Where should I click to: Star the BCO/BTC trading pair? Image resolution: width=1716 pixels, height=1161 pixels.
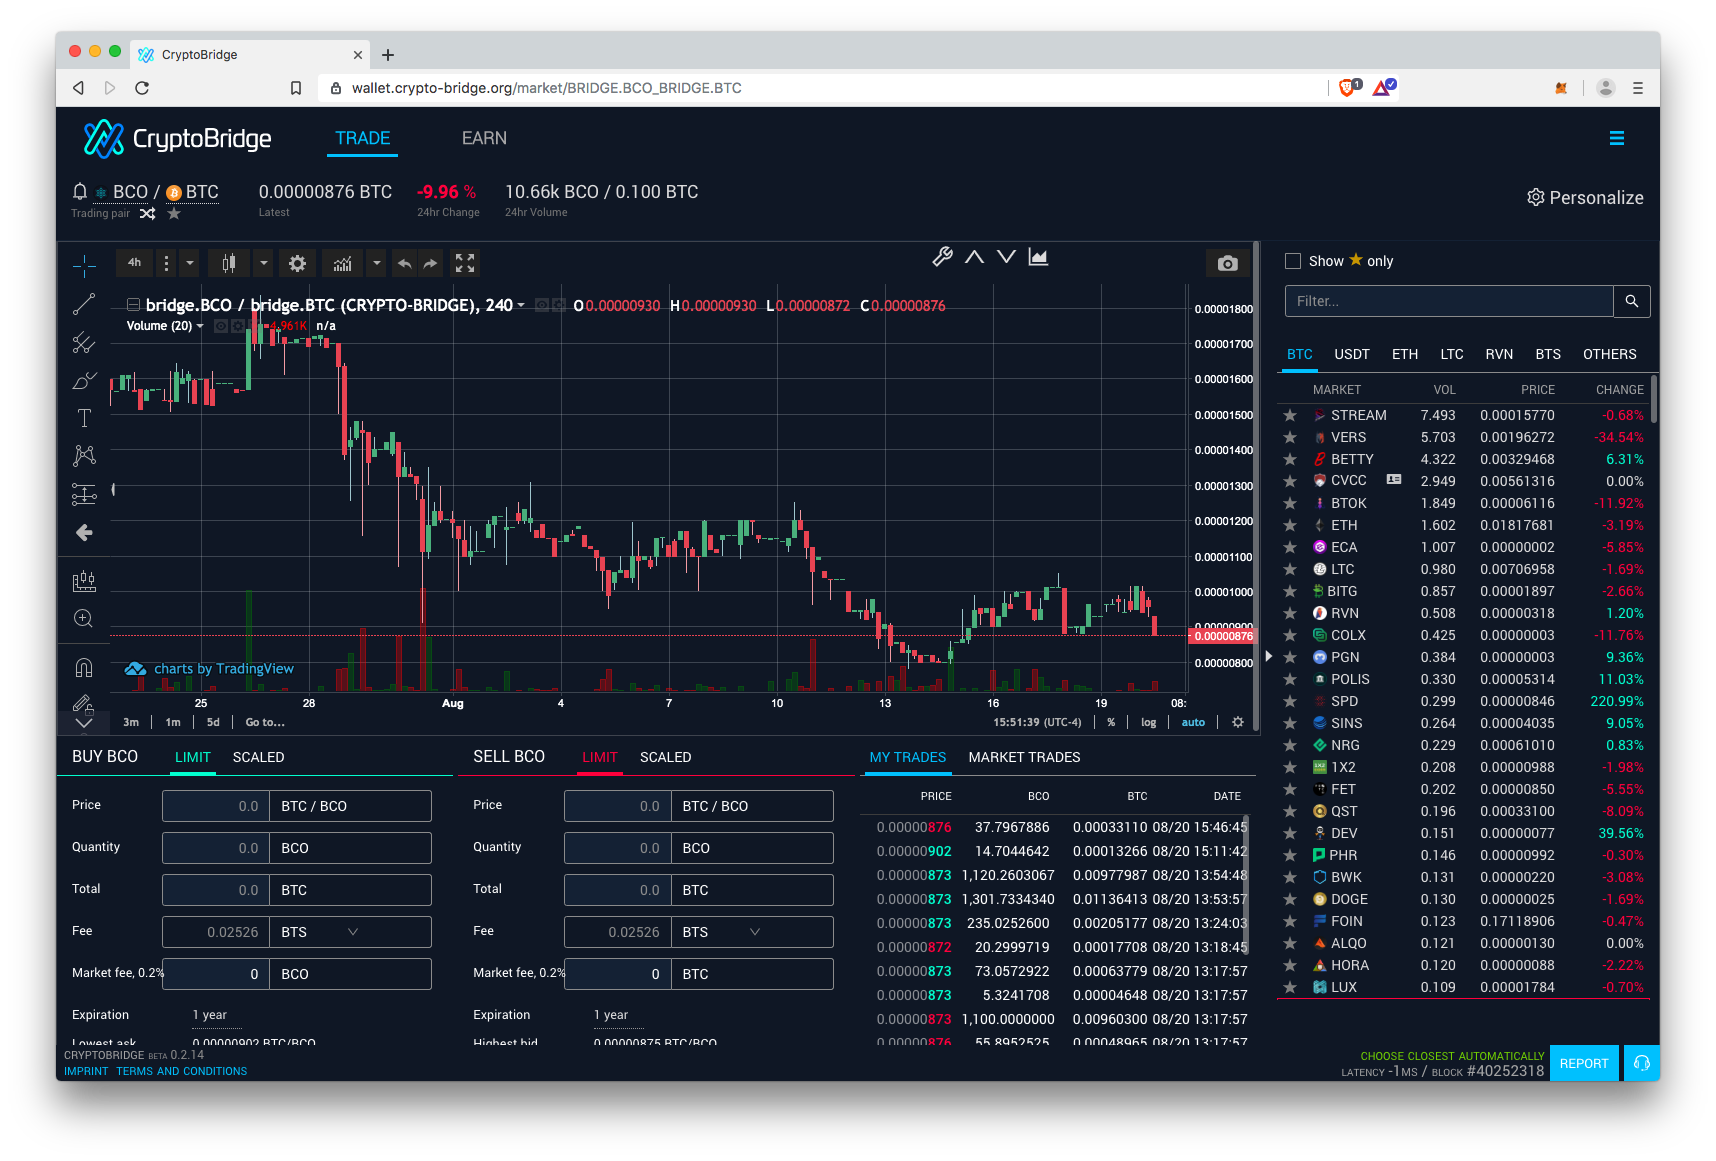(174, 213)
